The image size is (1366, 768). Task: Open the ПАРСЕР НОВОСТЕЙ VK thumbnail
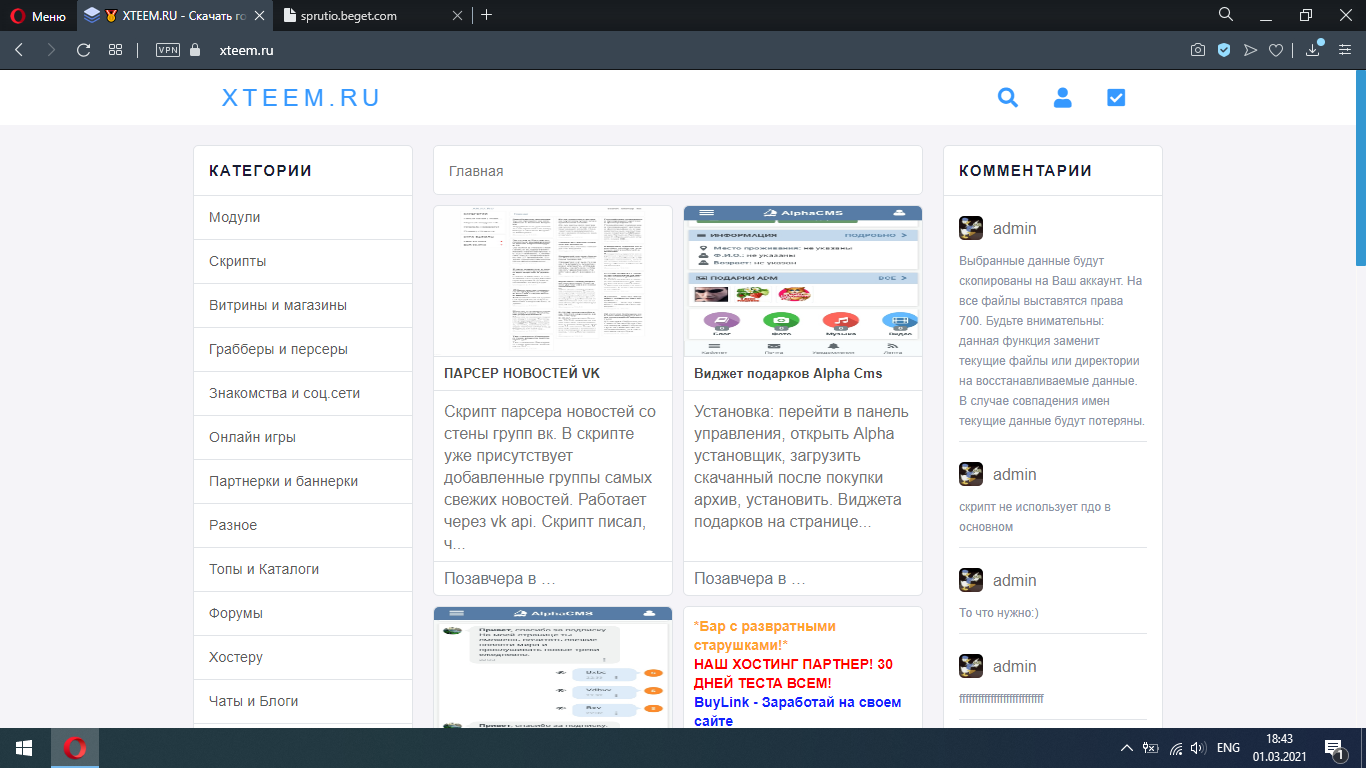coord(553,281)
